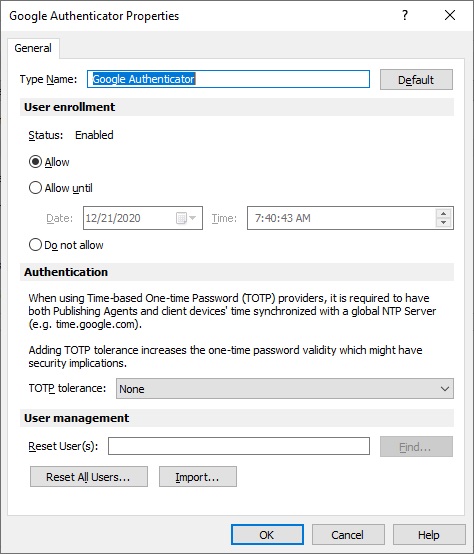Click Reset All Users... button
Screen dimensions: 474x554
tap(89, 477)
